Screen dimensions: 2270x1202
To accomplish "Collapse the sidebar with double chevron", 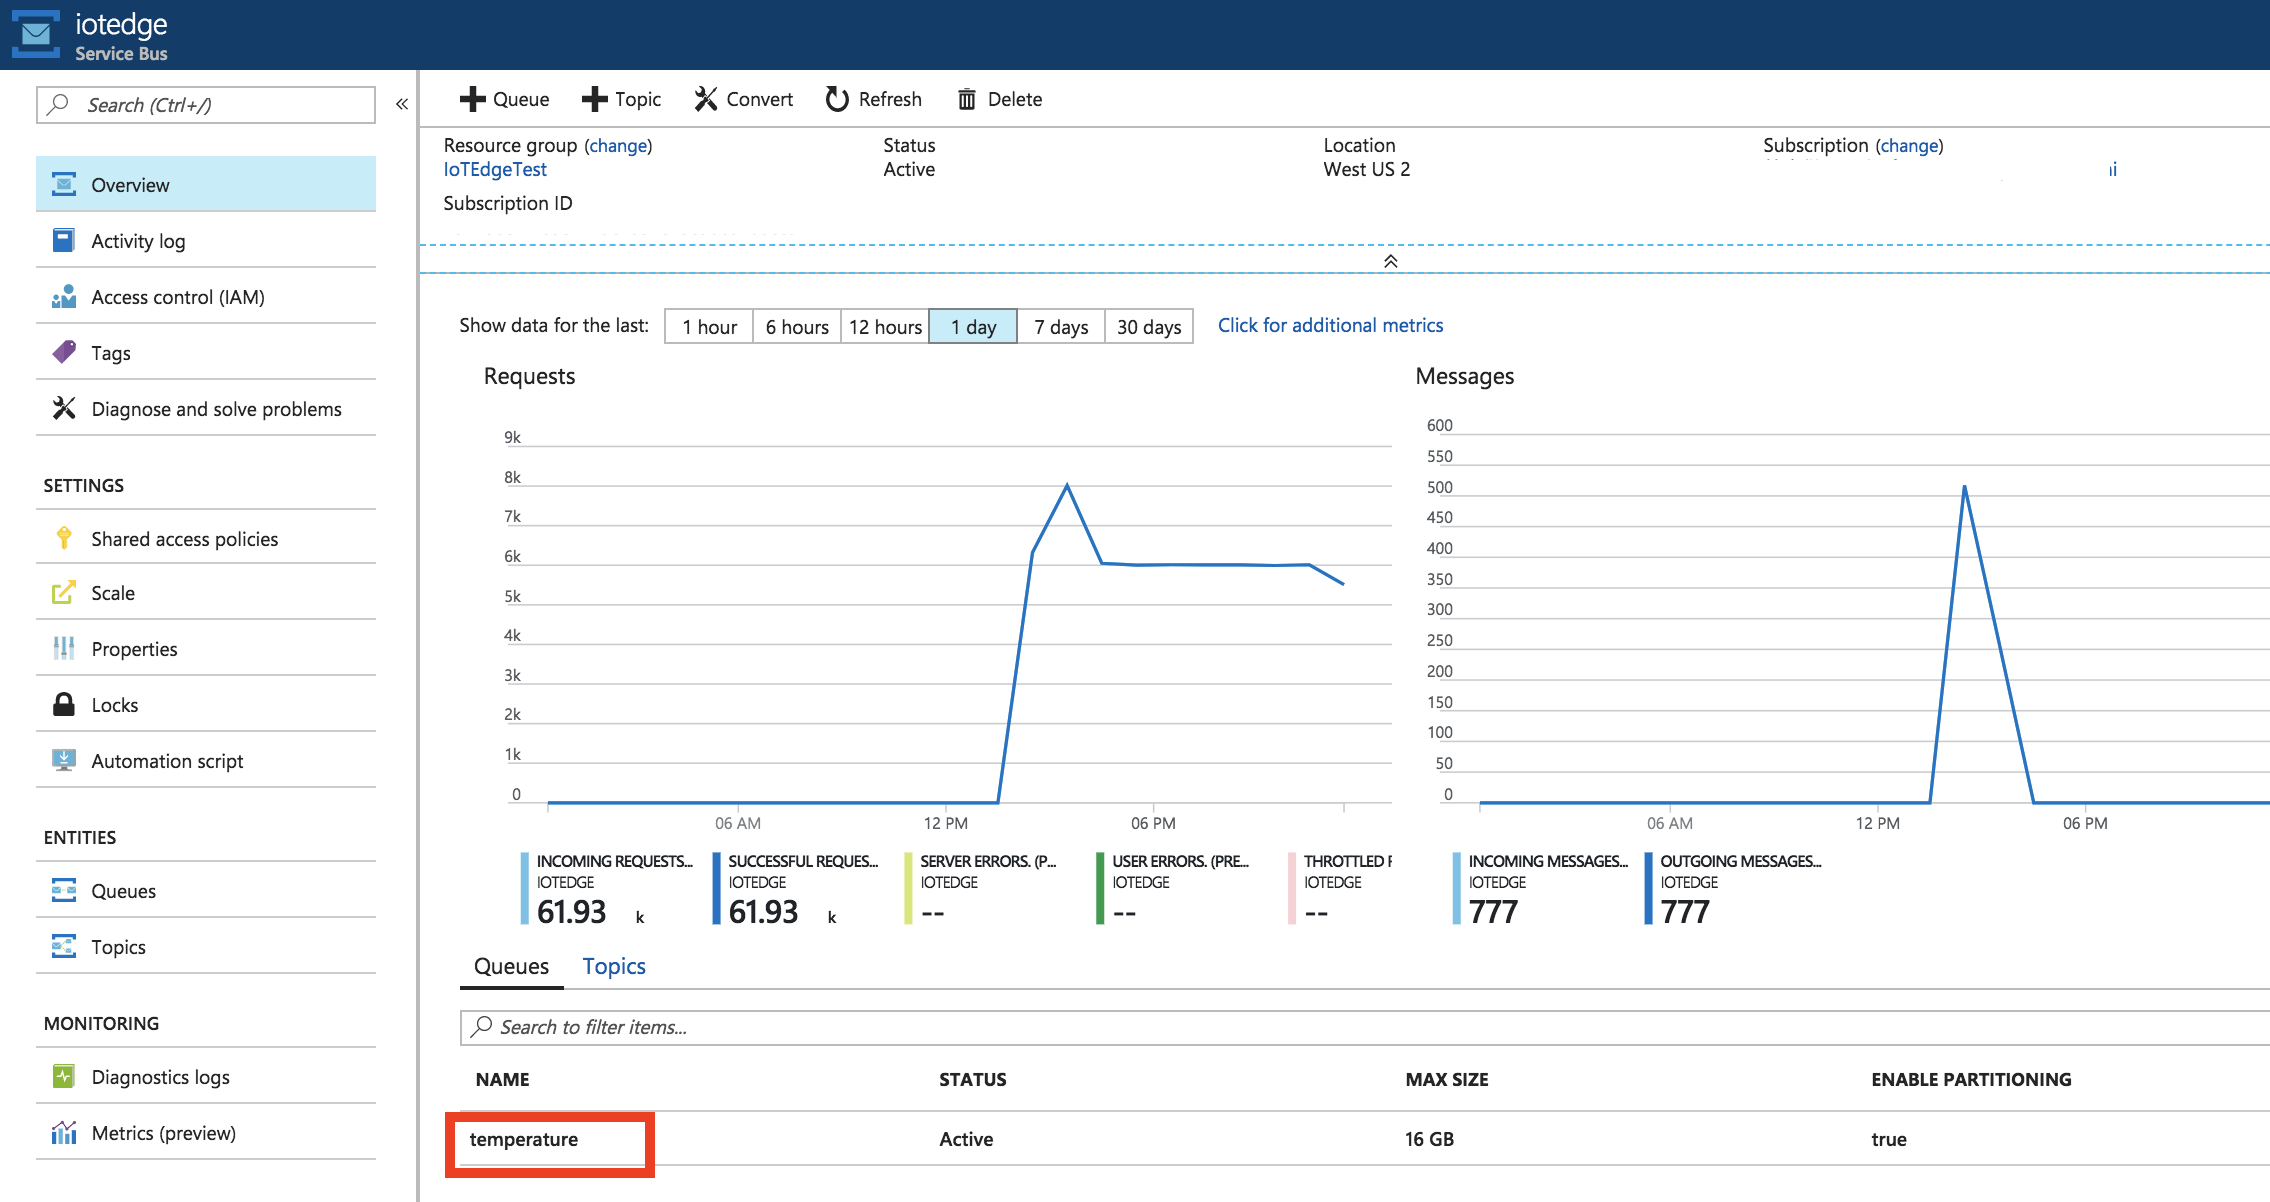I will point(402,104).
